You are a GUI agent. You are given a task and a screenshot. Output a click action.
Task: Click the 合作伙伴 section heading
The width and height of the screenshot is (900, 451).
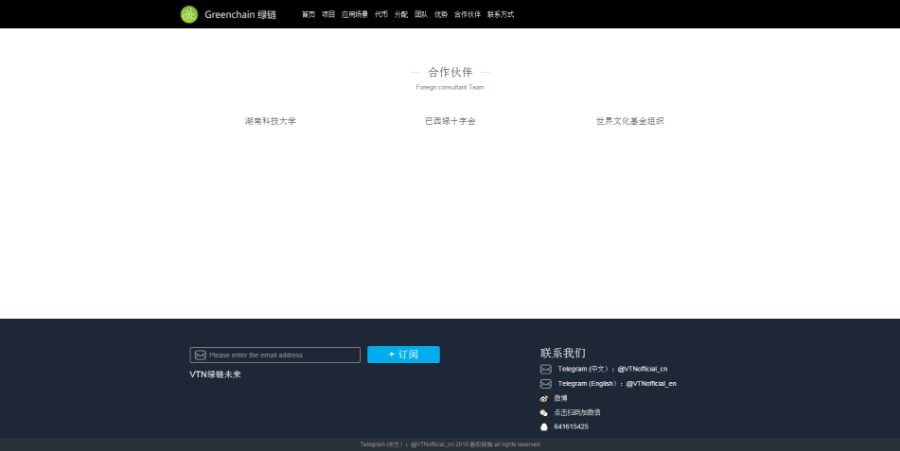pyautogui.click(x=450, y=72)
